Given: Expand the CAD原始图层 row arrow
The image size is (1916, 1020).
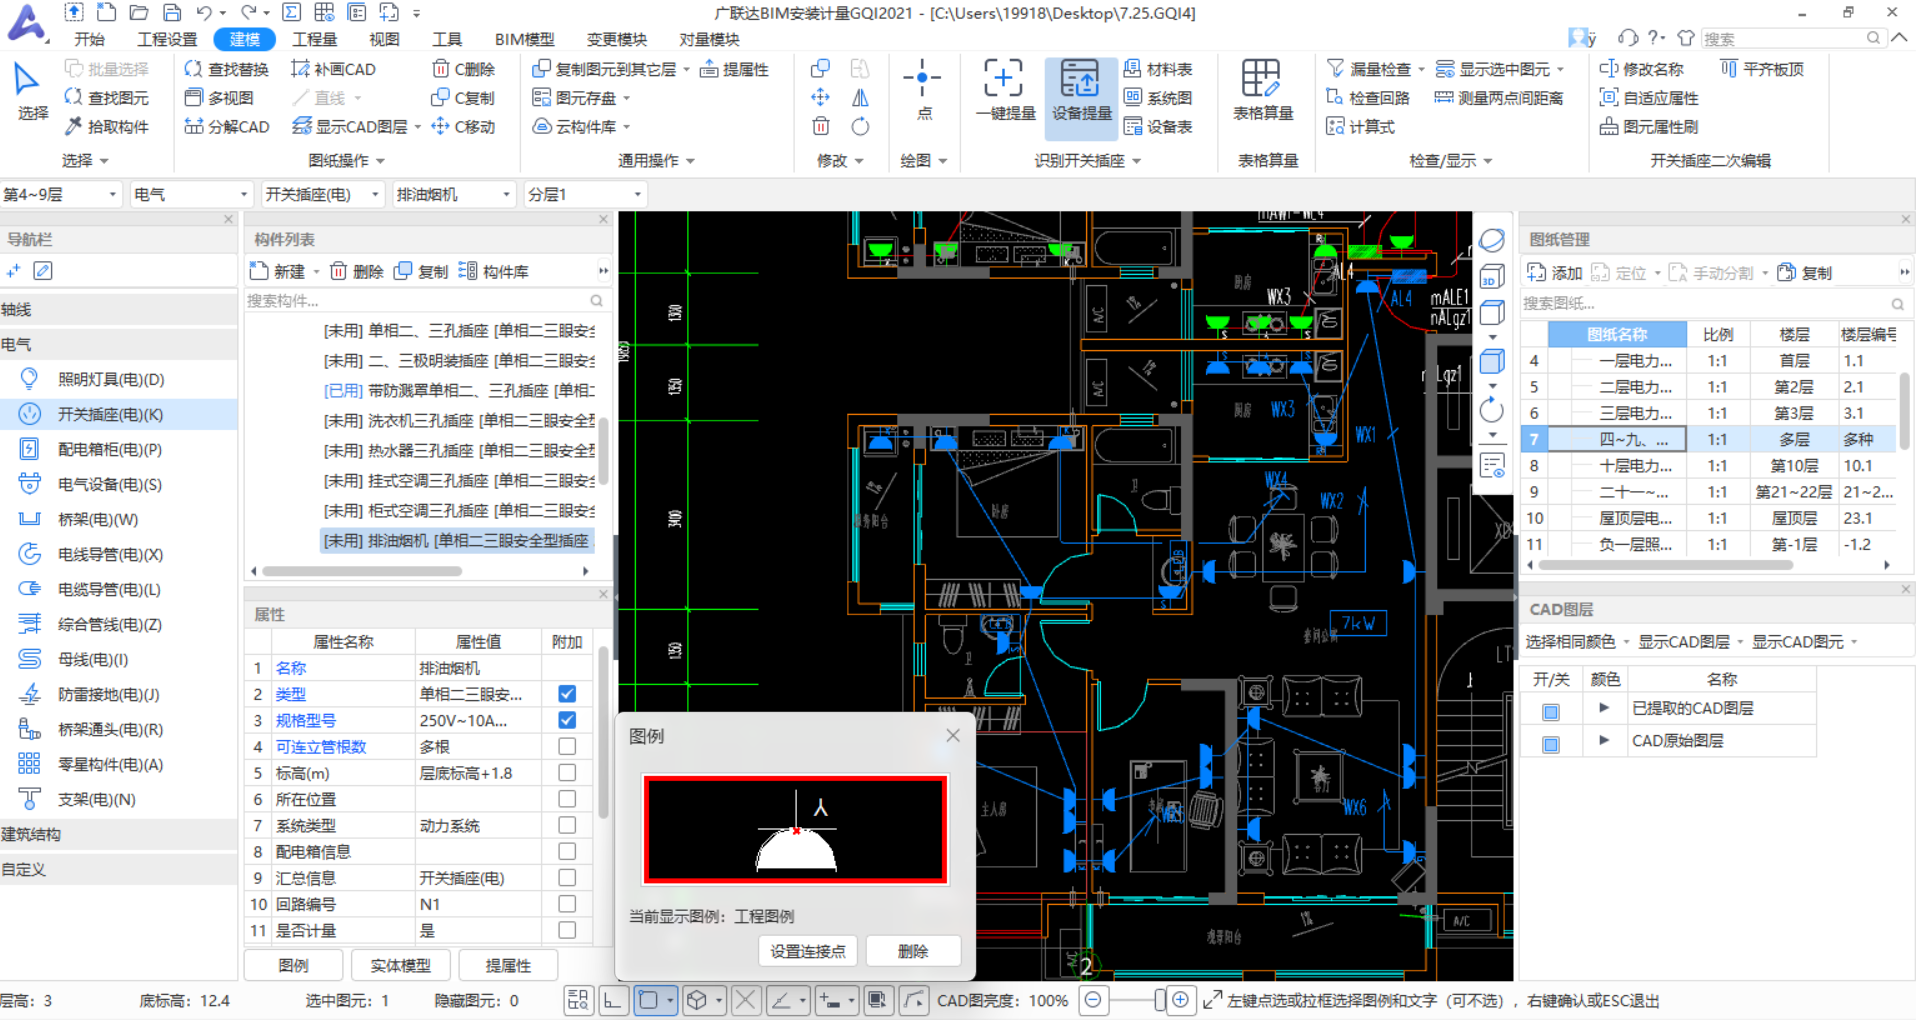Looking at the screenshot, I should (x=1604, y=741).
